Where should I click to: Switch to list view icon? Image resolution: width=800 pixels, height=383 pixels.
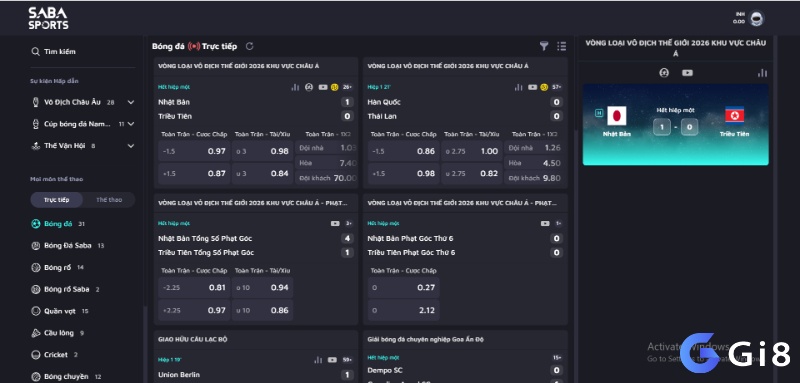pyautogui.click(x=562, y=46)
